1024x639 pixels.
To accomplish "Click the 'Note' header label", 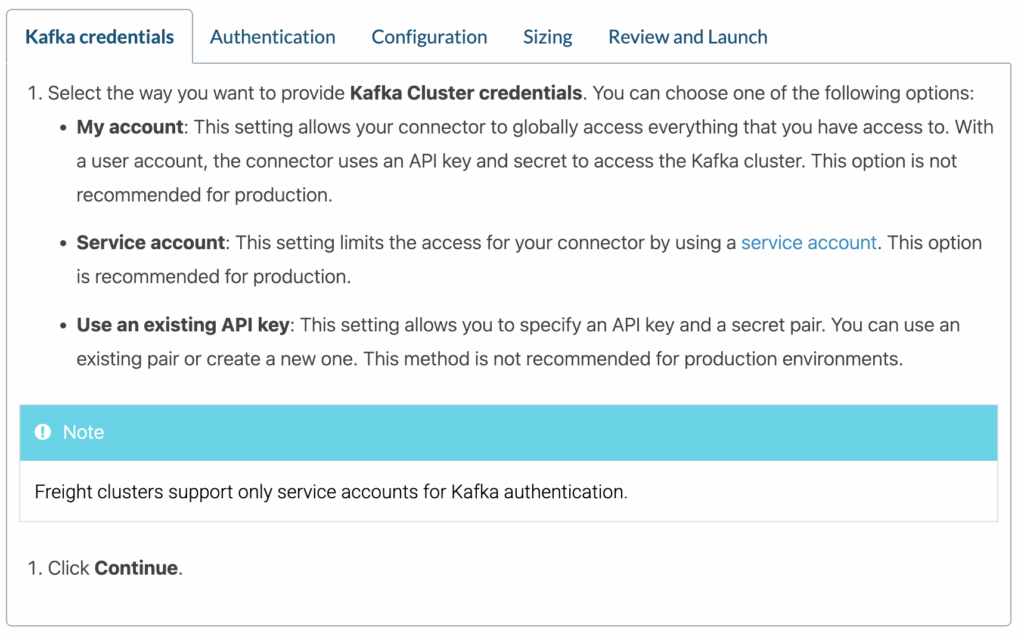I will point(83,432).
